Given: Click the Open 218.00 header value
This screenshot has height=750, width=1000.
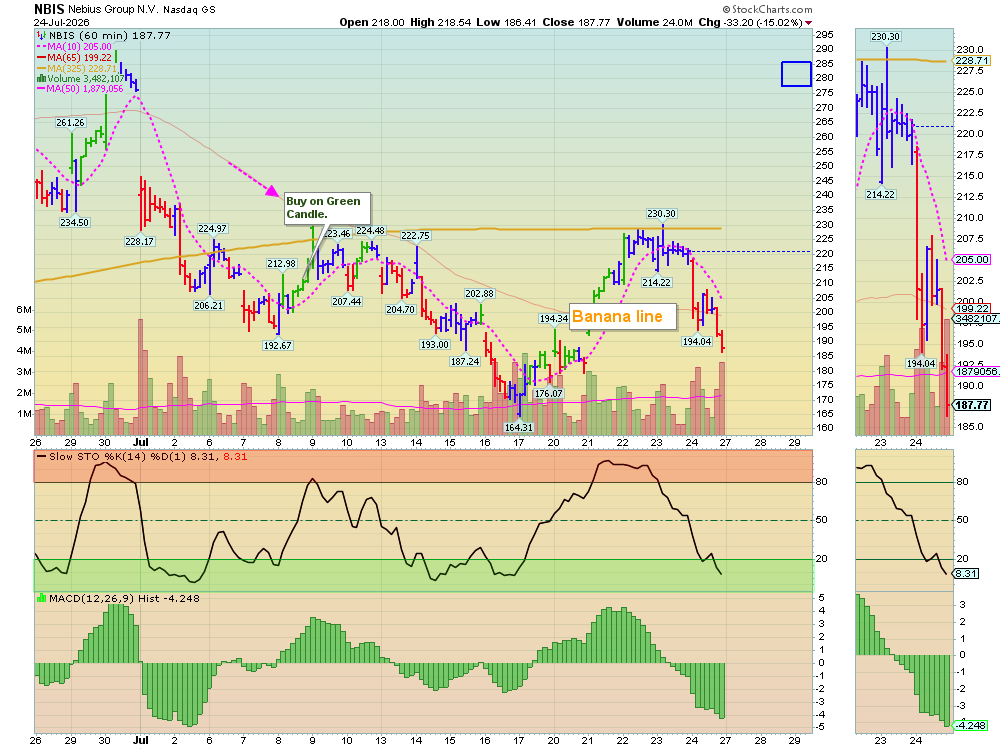Looking at the screenshot, I should (x=372, y=22).
